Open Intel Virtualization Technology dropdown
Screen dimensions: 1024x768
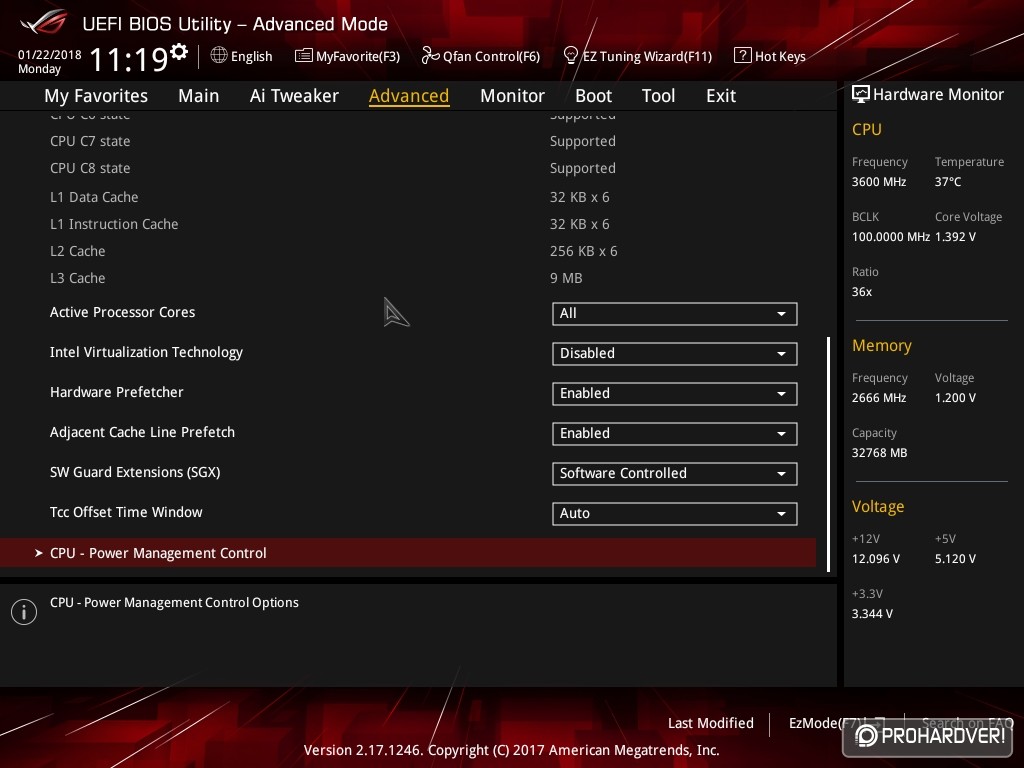tap(675, 353)
